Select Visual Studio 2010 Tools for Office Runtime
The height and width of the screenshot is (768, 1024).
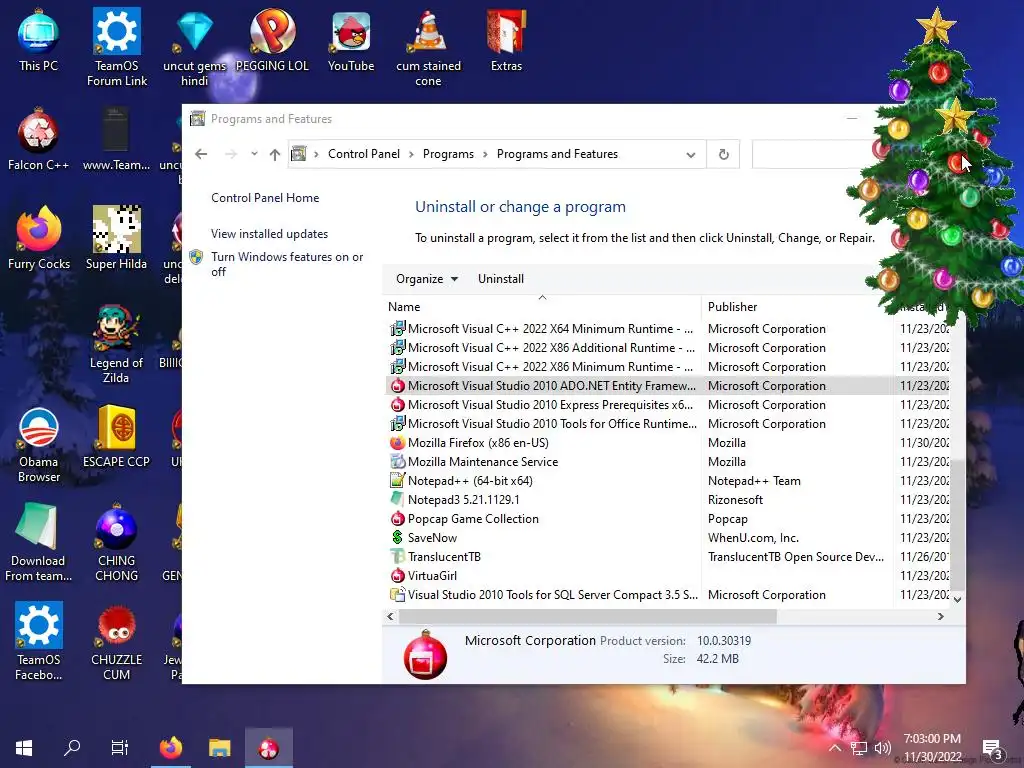[668, 424]
